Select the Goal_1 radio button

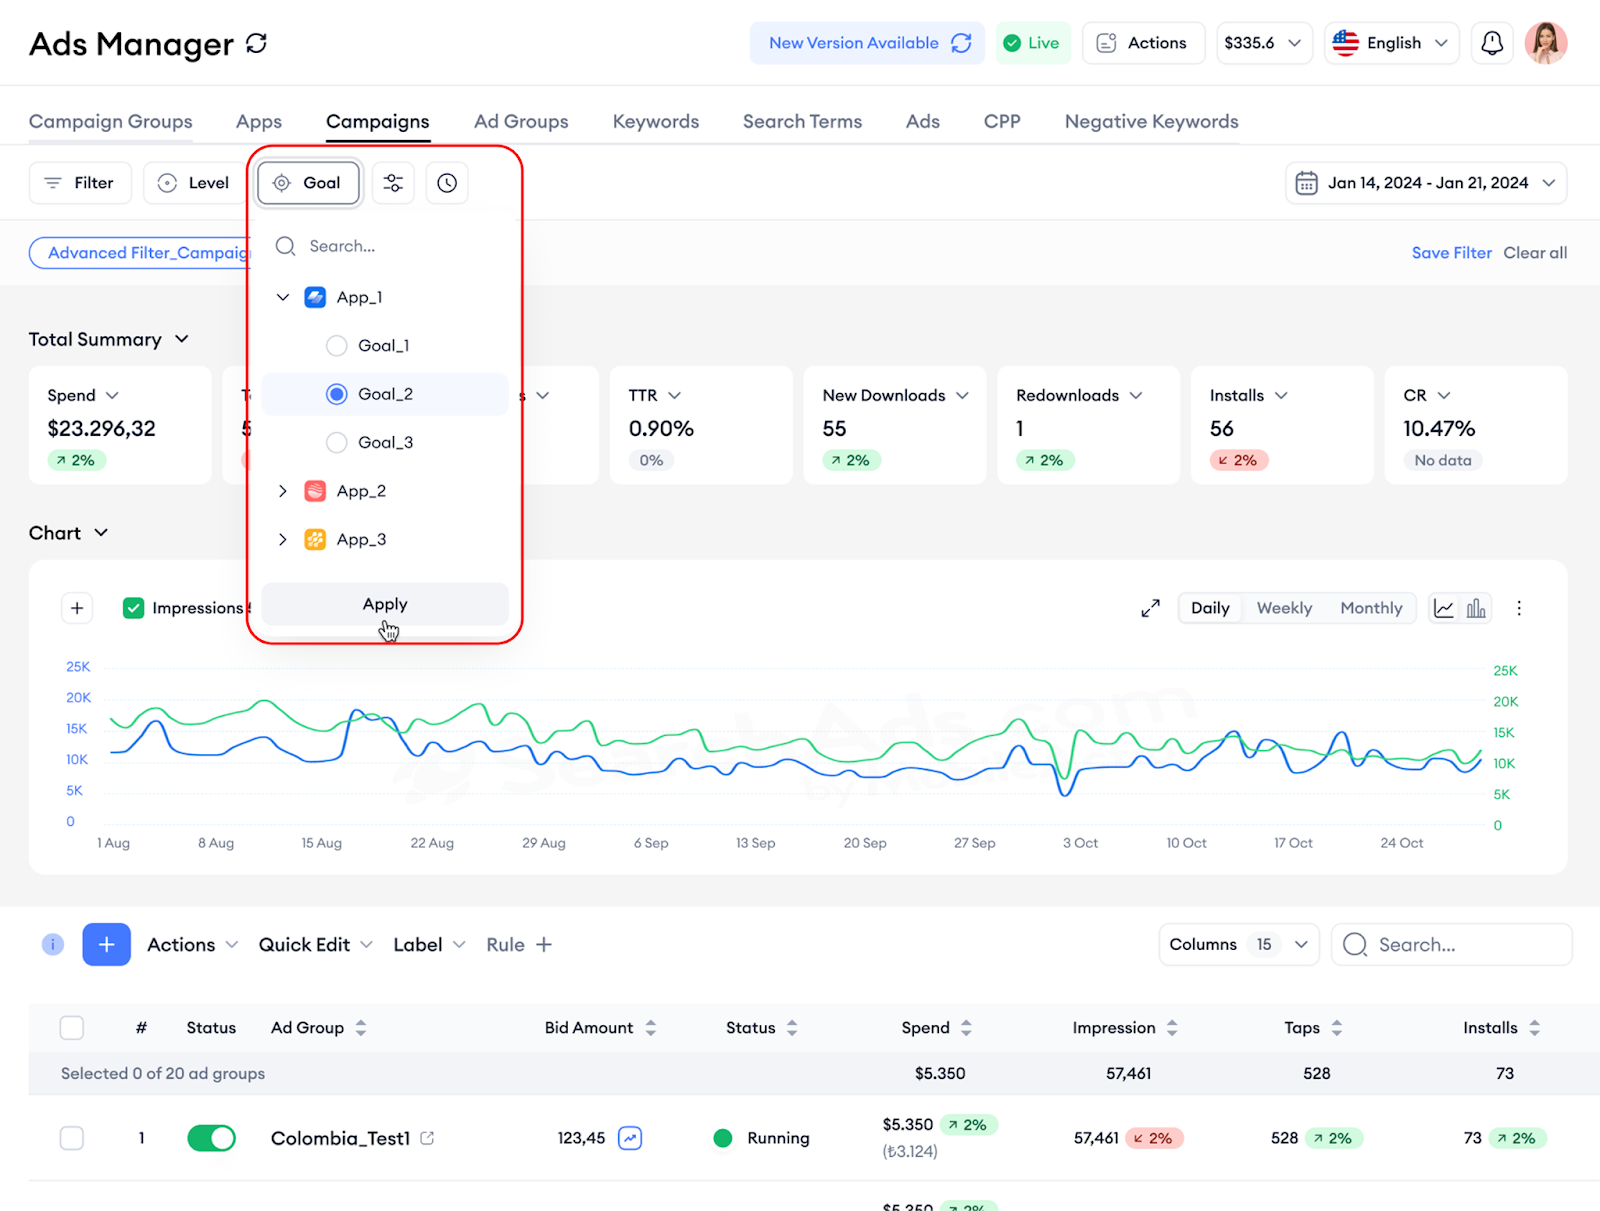point(337,346)
